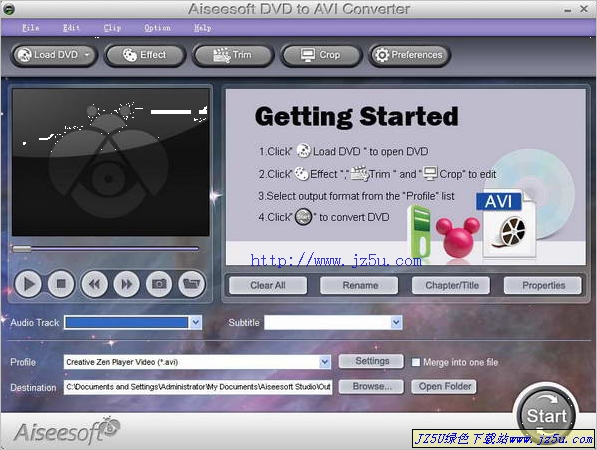This screenshot has height=450, width=597.
Task: Open the Help menu
Action: (203, 28)
